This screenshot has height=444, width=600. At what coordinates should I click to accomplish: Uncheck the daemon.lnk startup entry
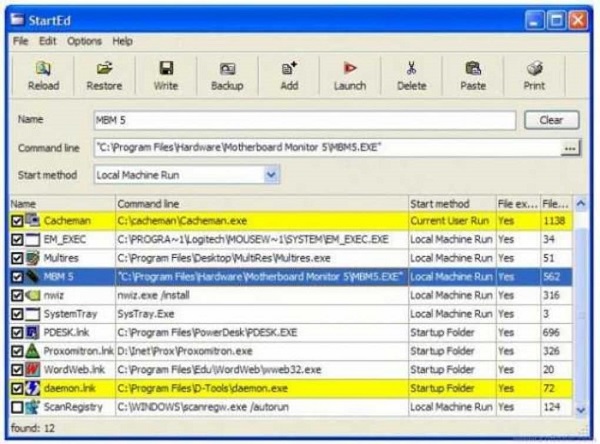(x=17, y=388)
